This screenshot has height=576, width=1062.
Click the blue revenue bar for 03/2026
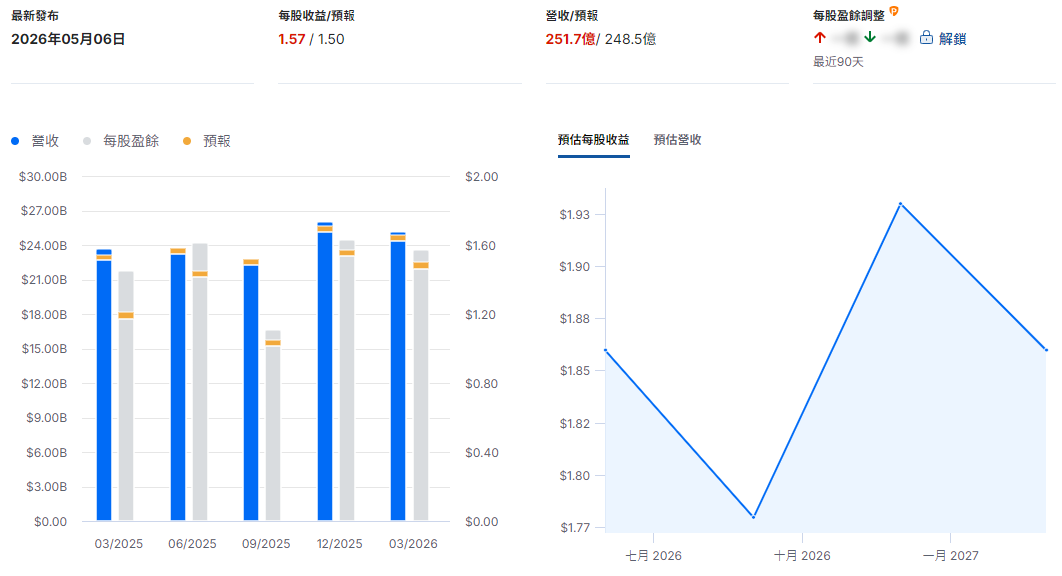click(398, 376)
